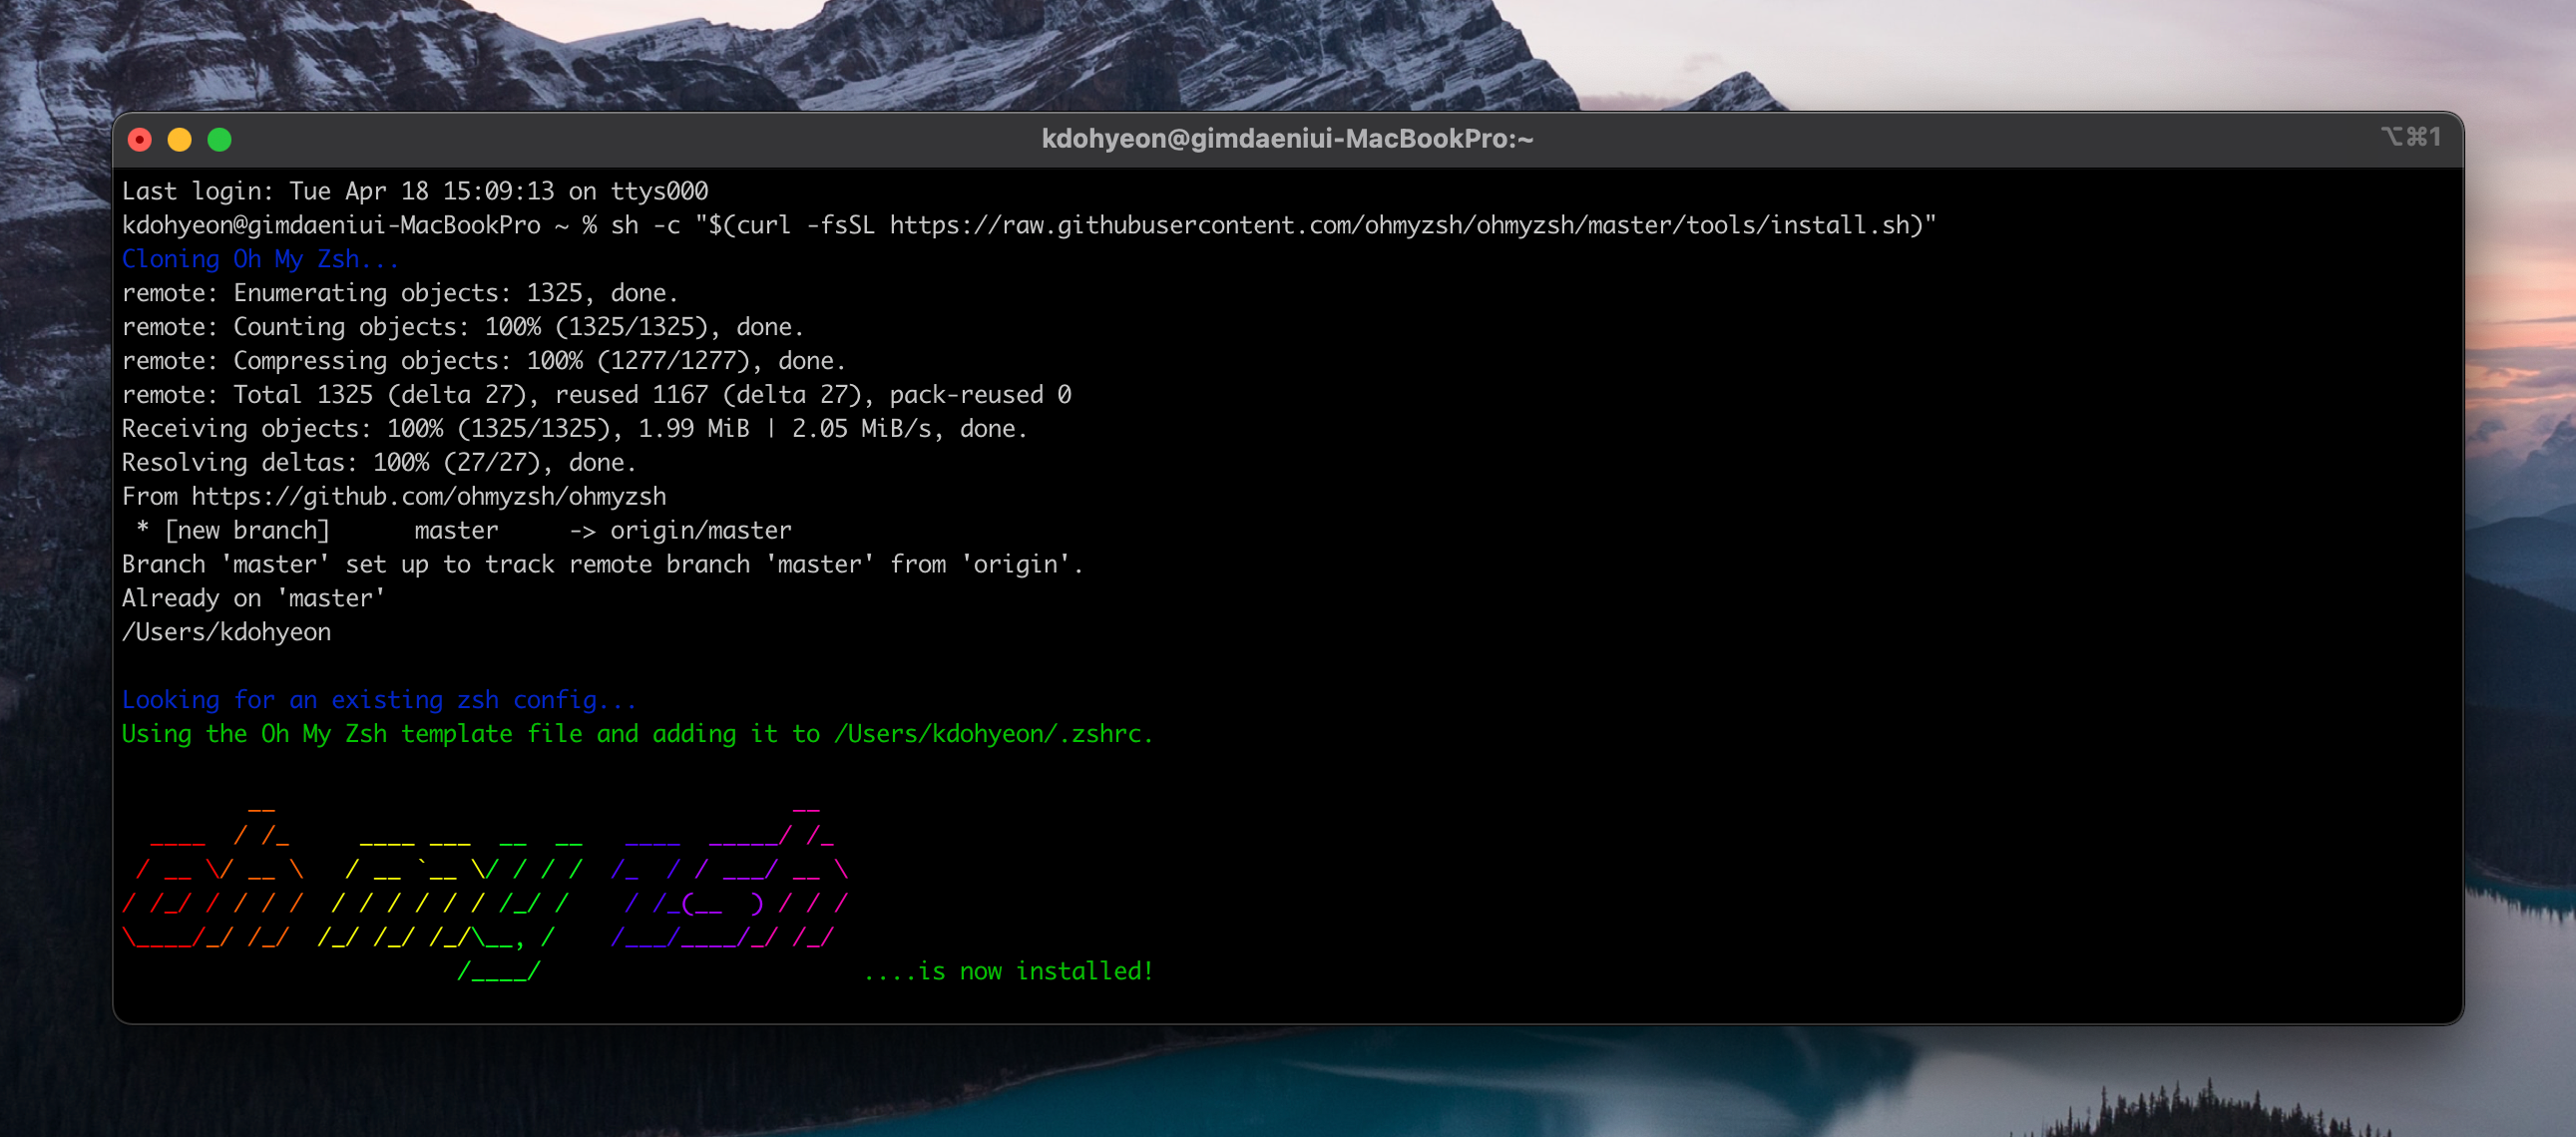Click the /Users/kdohyeon/.zshrc path in green text
The height and width of the screenshot is (1137, 2576).
coord(990,734)
